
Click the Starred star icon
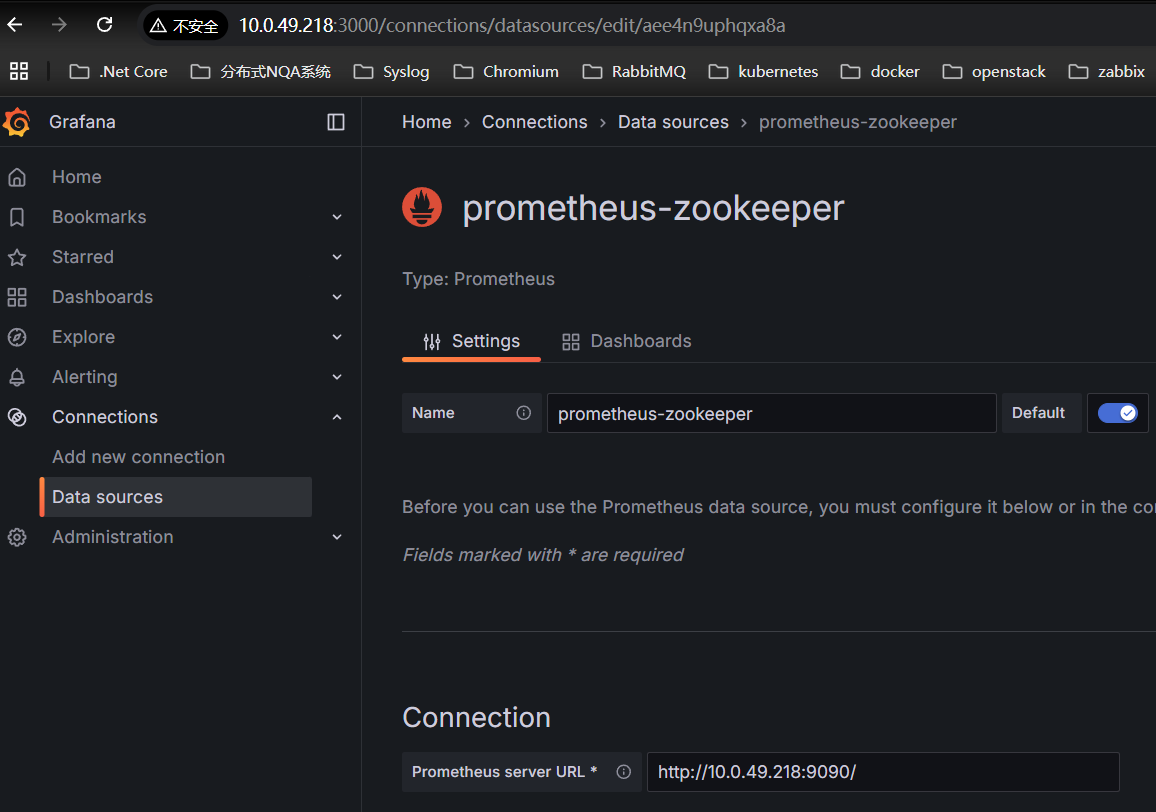[17, 256]
